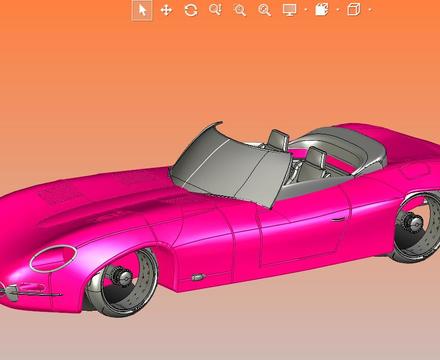Open dropdown arrow beside pages icon
Viewport: 440px width, 360px height.
[338, 10]
